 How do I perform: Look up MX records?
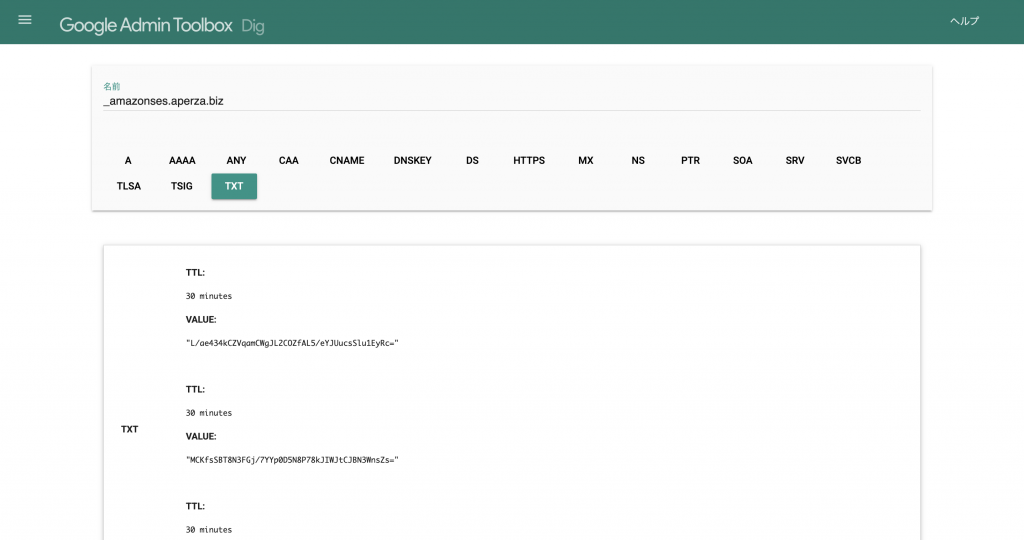(586, 160)
